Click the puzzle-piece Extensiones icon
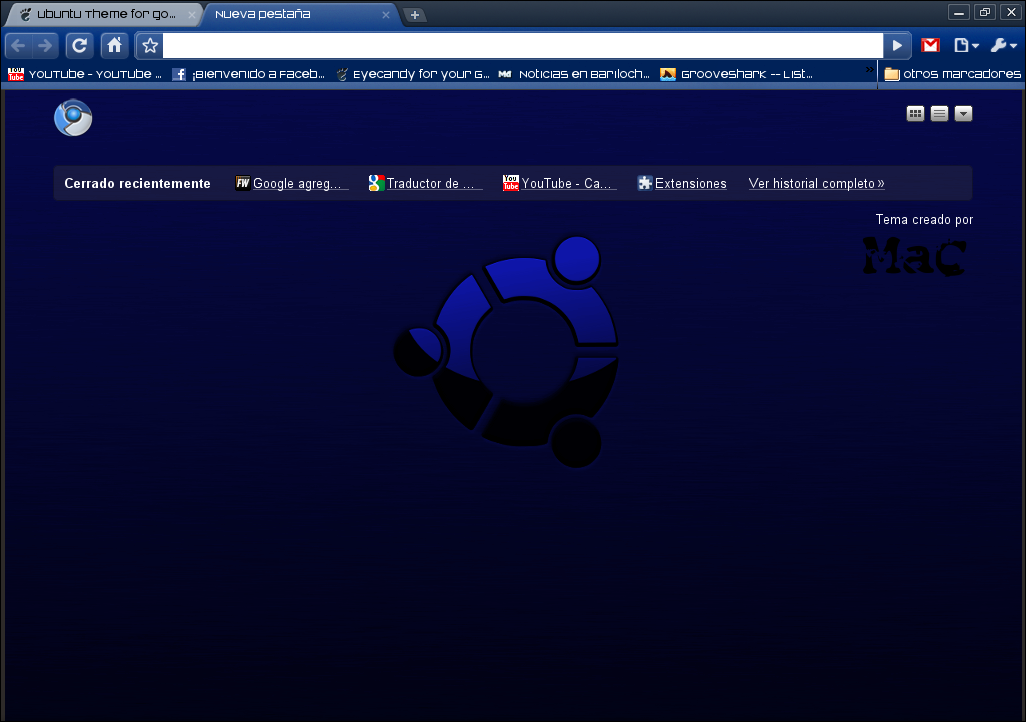Screen dimensions: 1026x722 (645, 183)
